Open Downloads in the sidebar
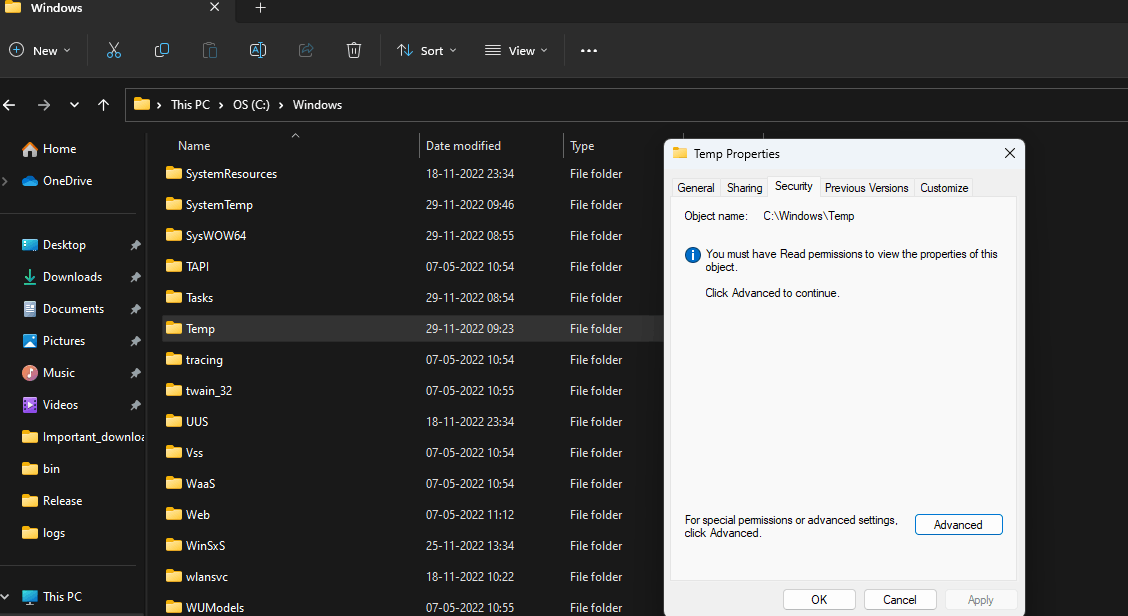1128x616 pixels. coord(72,277)
